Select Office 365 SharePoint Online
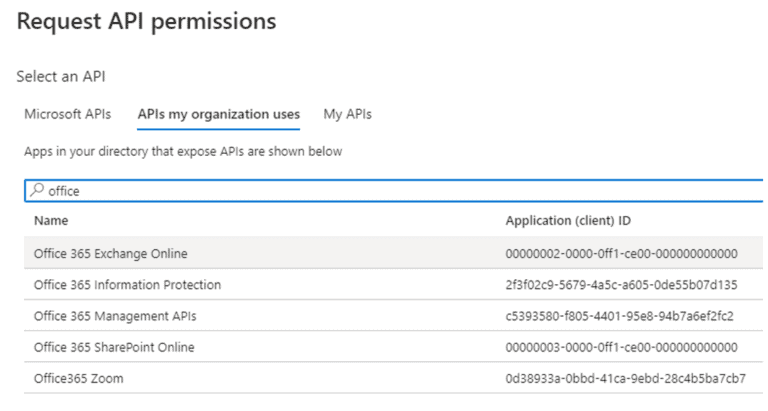768x411 pixels. coord(394,347)
